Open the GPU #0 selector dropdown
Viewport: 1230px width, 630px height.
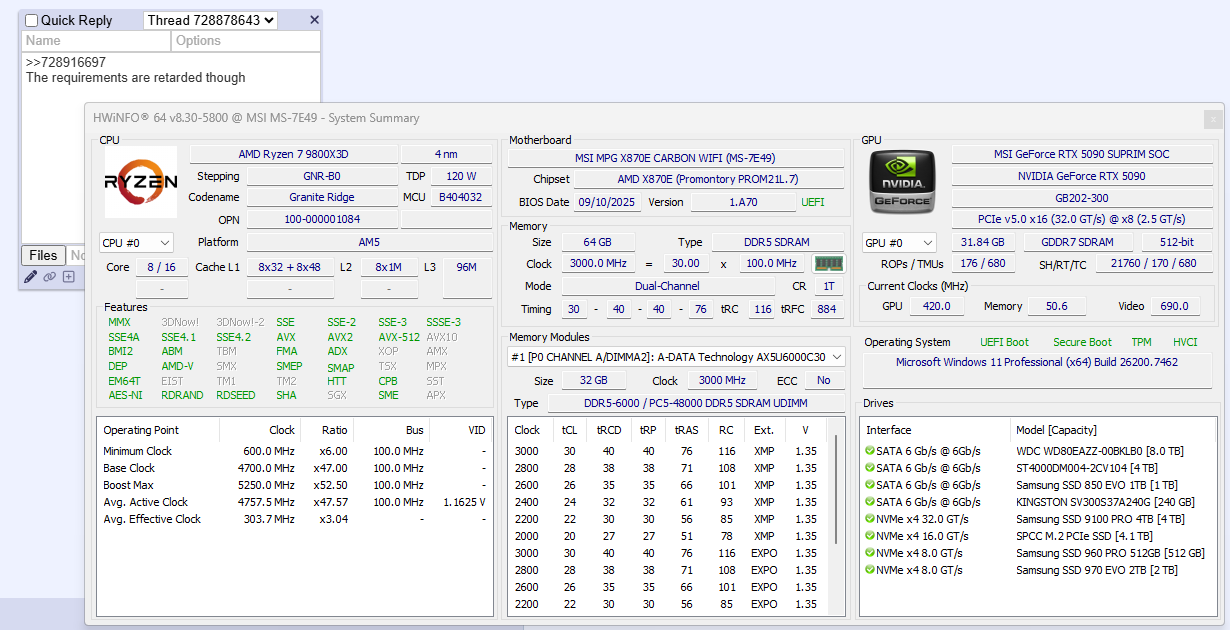900,242
